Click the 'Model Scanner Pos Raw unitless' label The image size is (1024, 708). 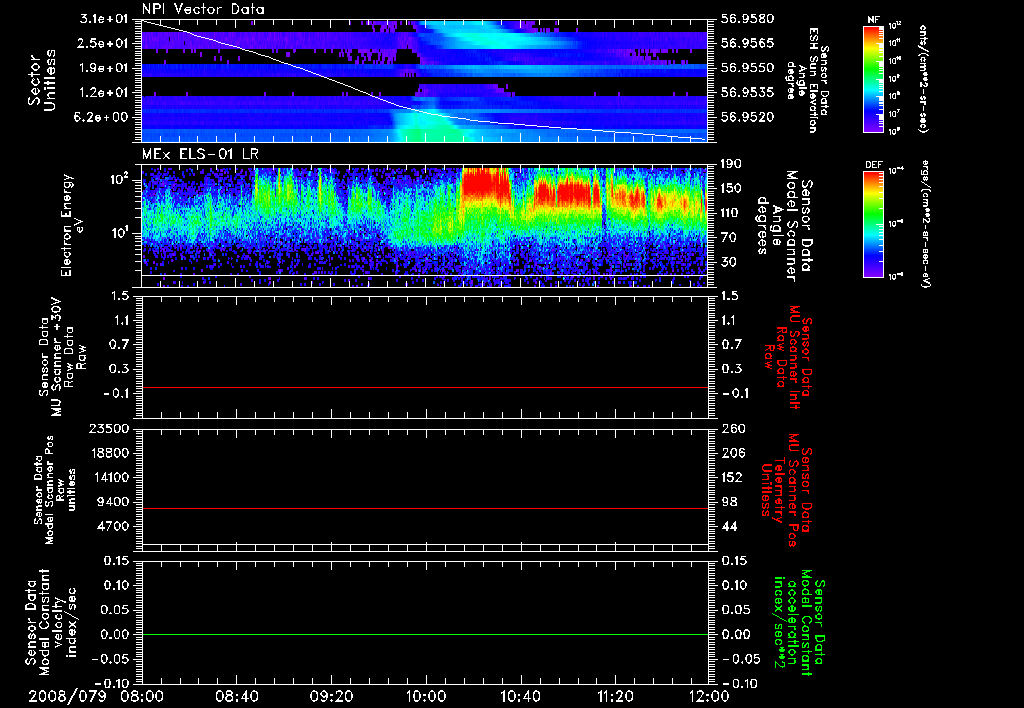[x=56, y=490]
